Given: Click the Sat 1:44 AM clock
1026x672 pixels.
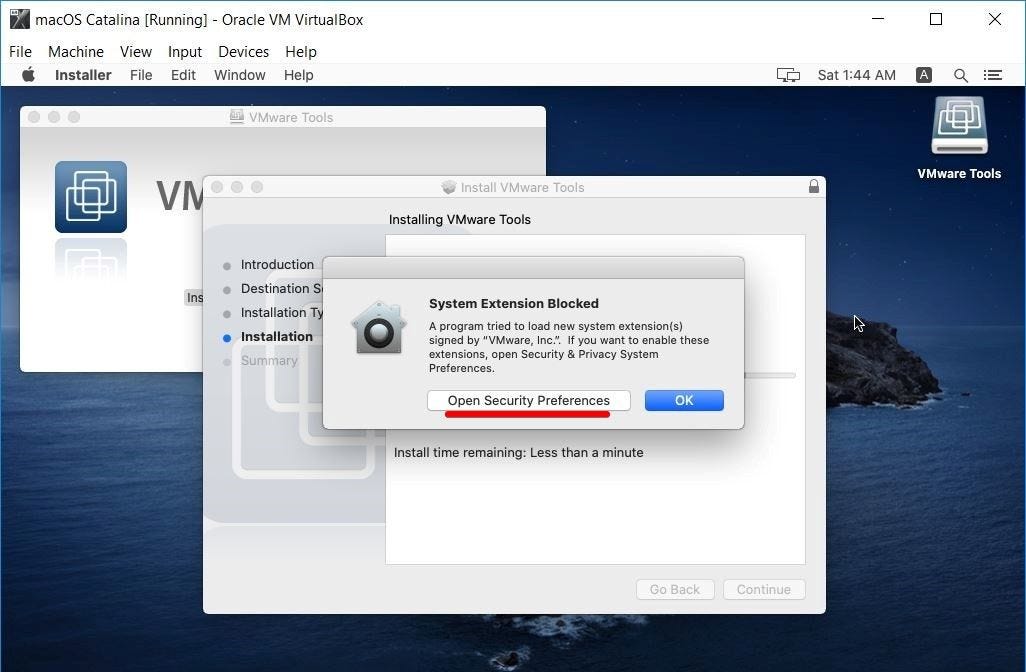Looking at the screenshot, I should click(857, 75).
